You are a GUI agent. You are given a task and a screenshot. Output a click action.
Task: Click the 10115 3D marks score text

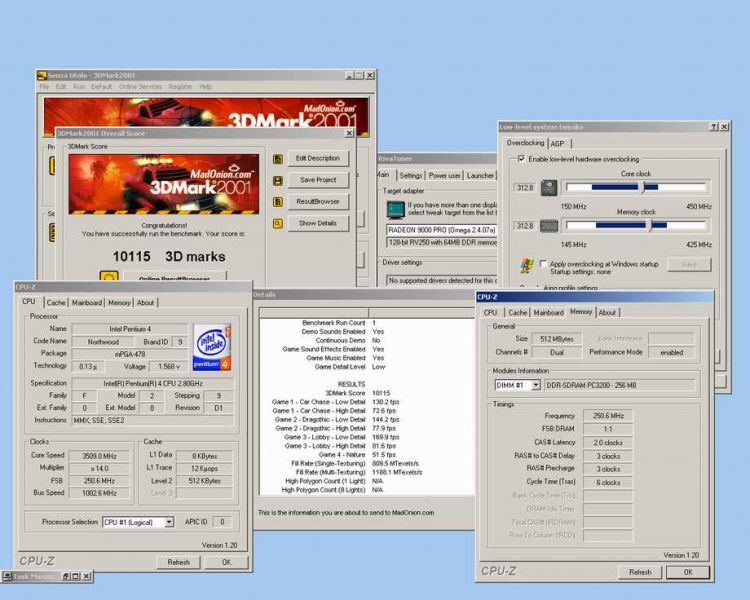(x=169, y=256)
